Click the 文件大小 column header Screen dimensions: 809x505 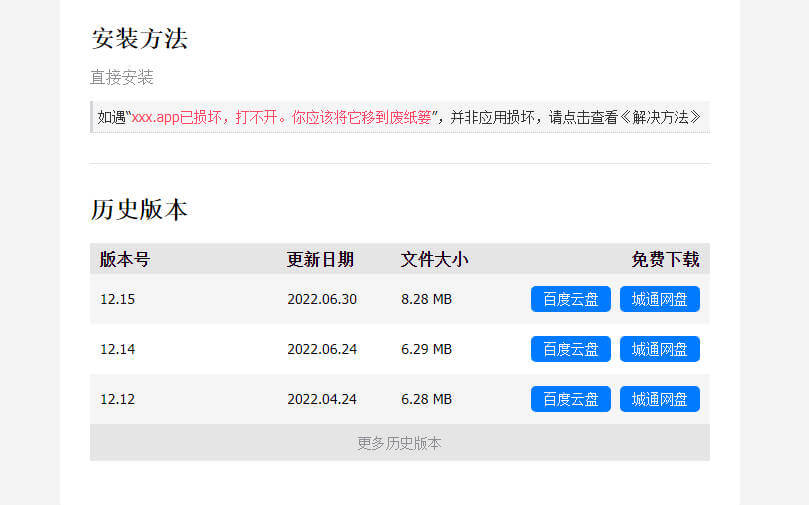click(434, 259)
